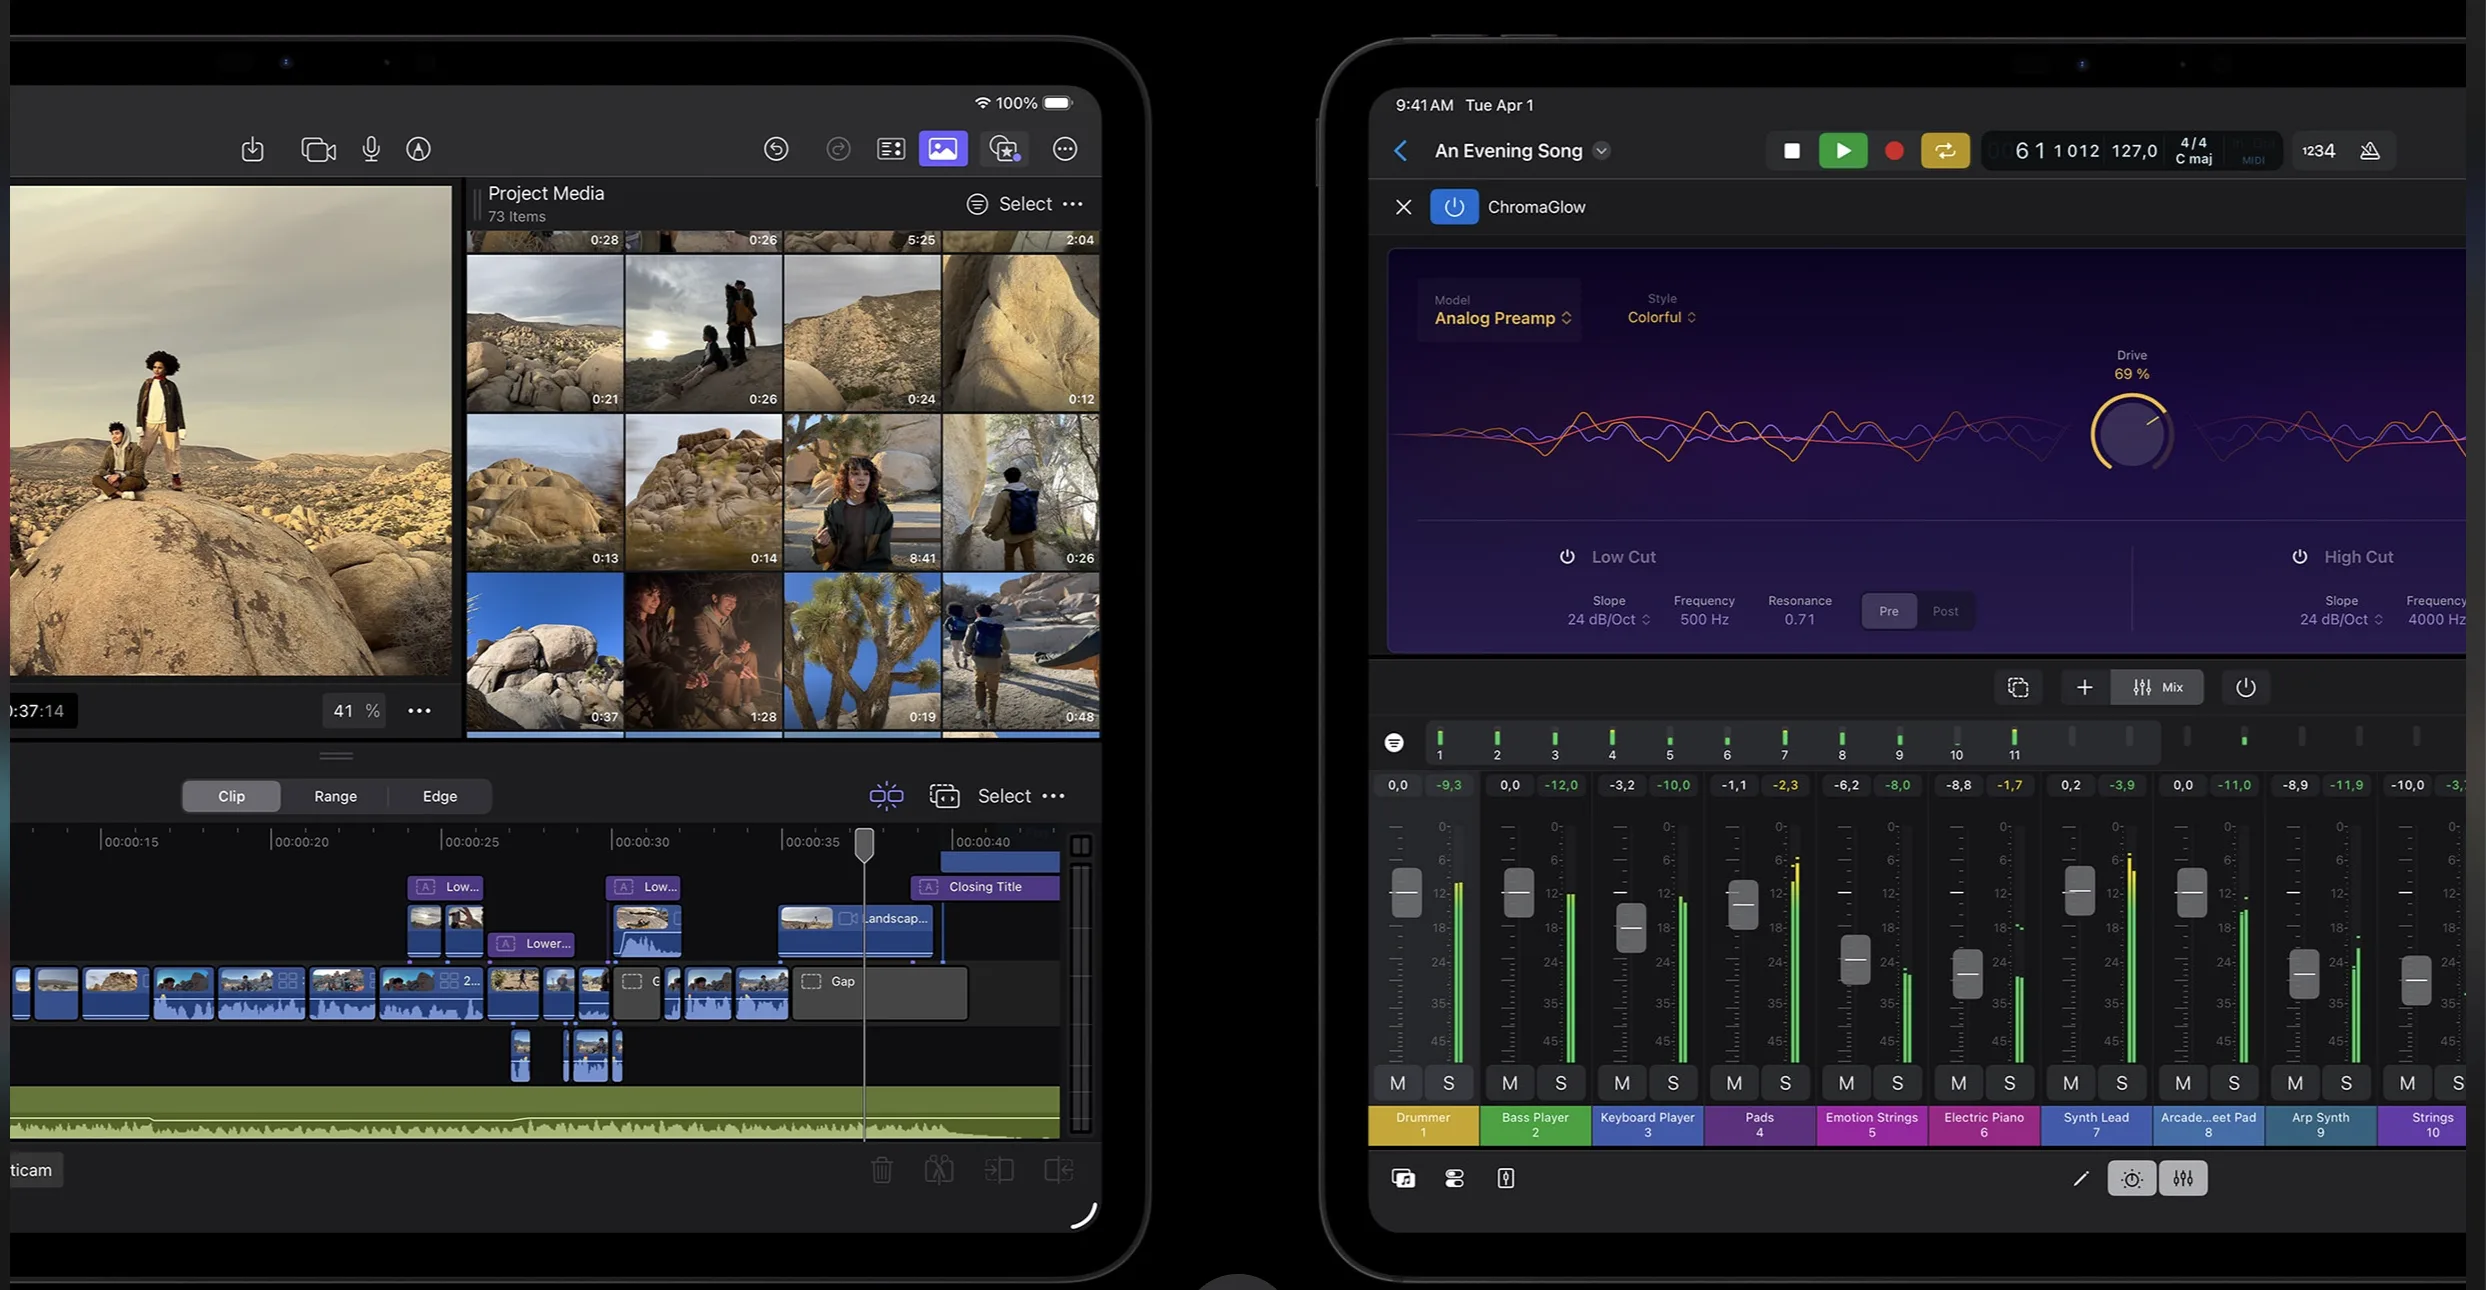Viewport: 2486px width, 1290px height.
Task: Mute the Drummer track
Action: [x=1396, y=1082]
